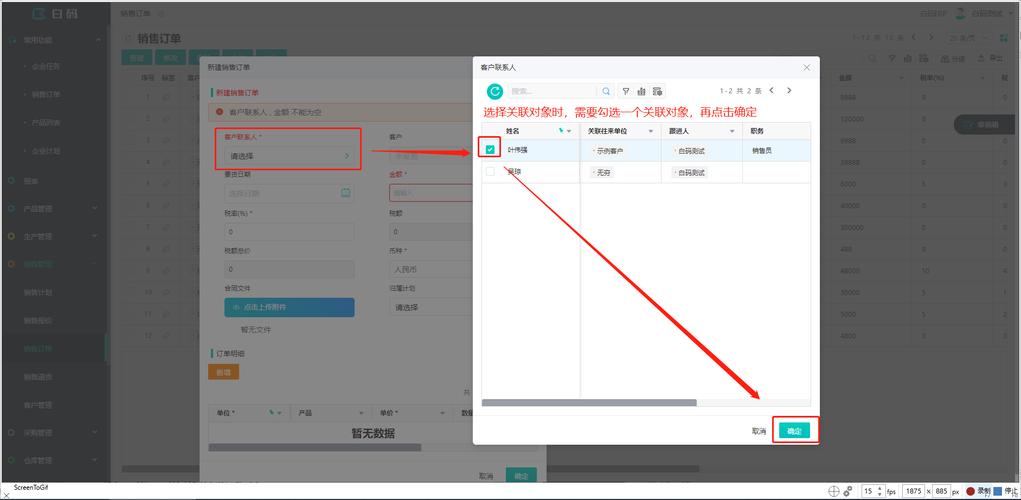Open the 产品 column dropdown in 订单明细

(x=361, y=413)
